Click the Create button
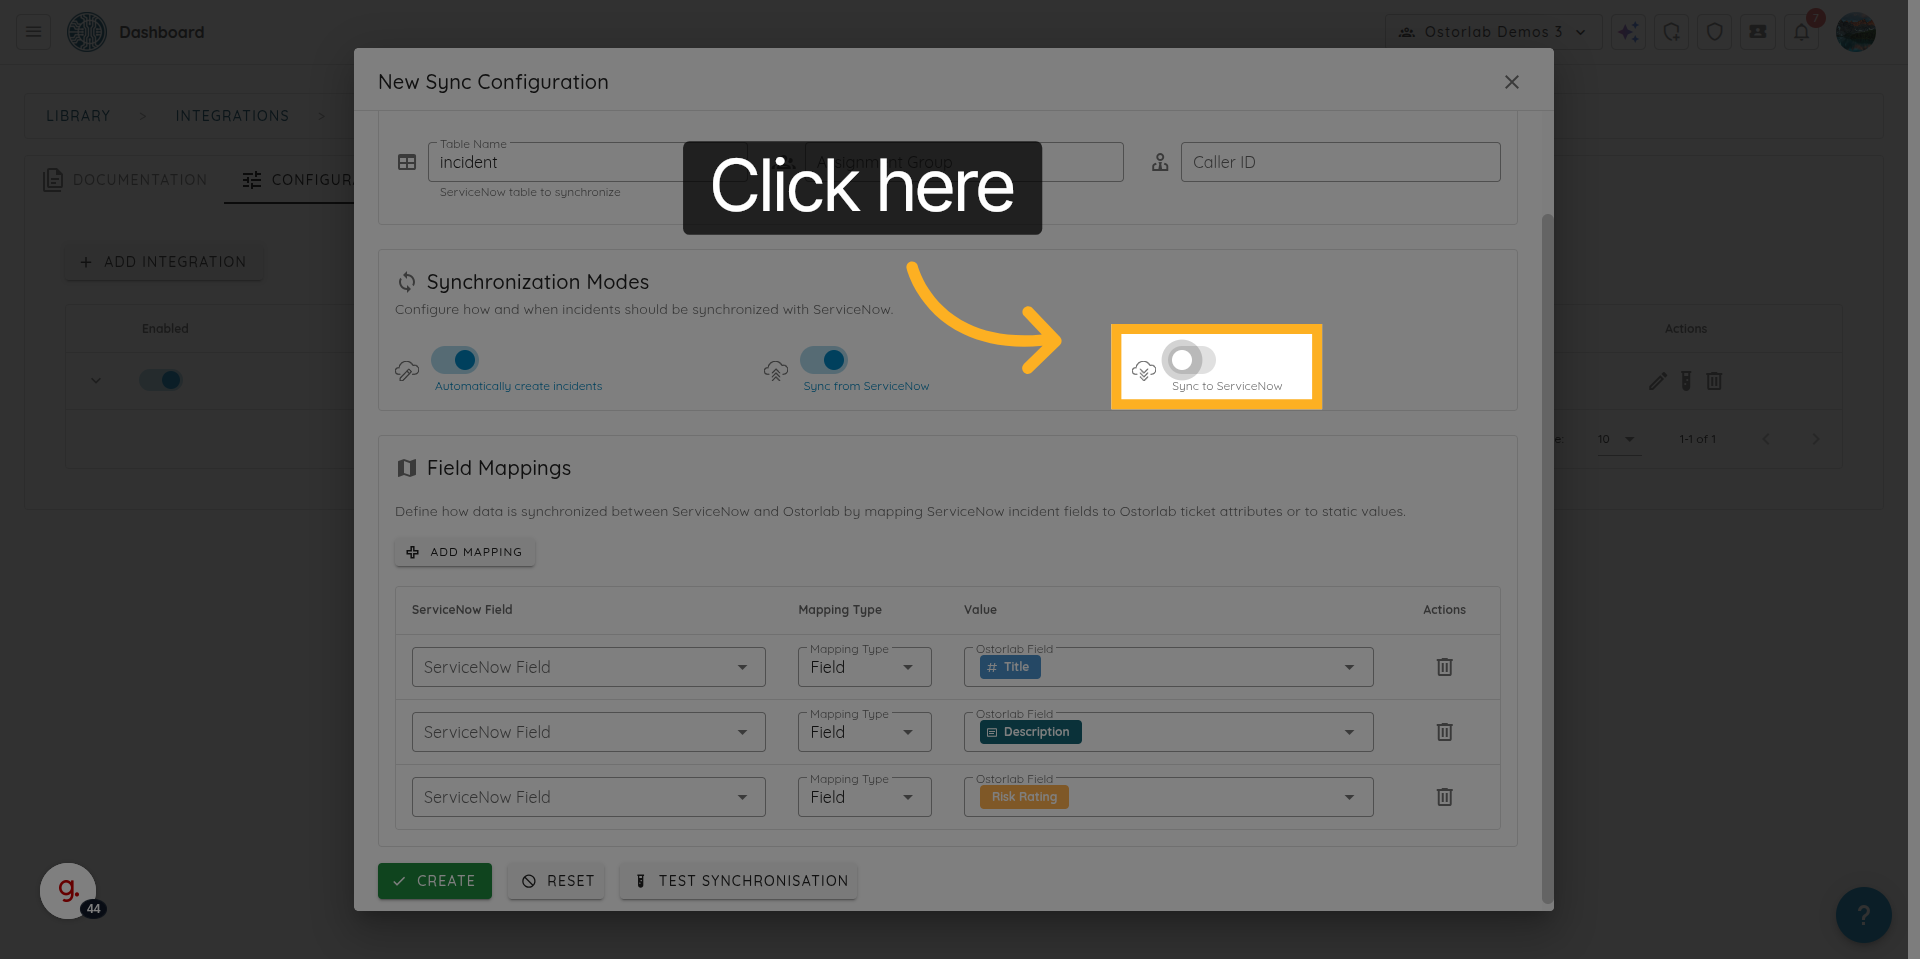This screenshot has width=1920, height=959. [434, 881]
